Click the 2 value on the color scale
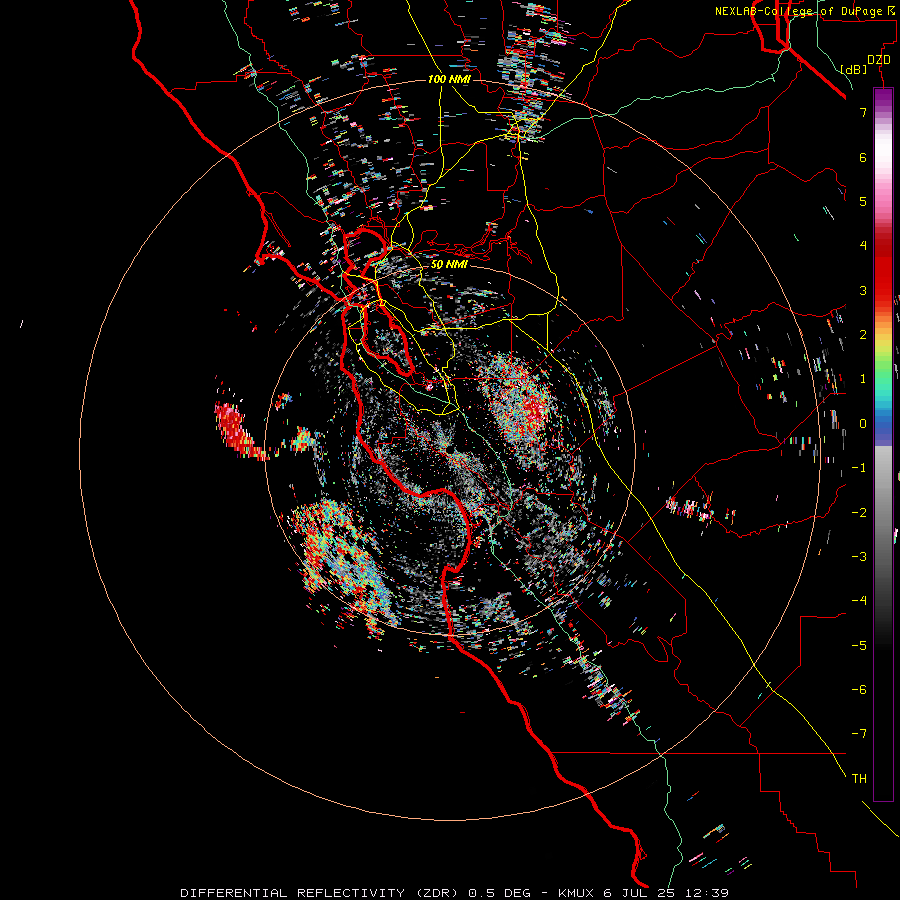Screen dimensions: 900x900 point(863,335)
